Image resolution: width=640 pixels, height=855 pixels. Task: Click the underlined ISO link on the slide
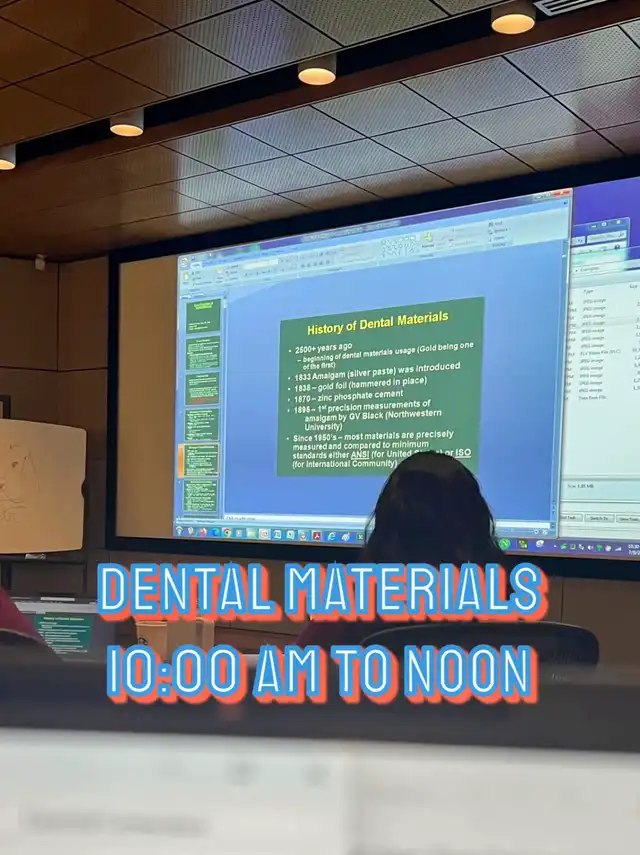pos(462,452)
